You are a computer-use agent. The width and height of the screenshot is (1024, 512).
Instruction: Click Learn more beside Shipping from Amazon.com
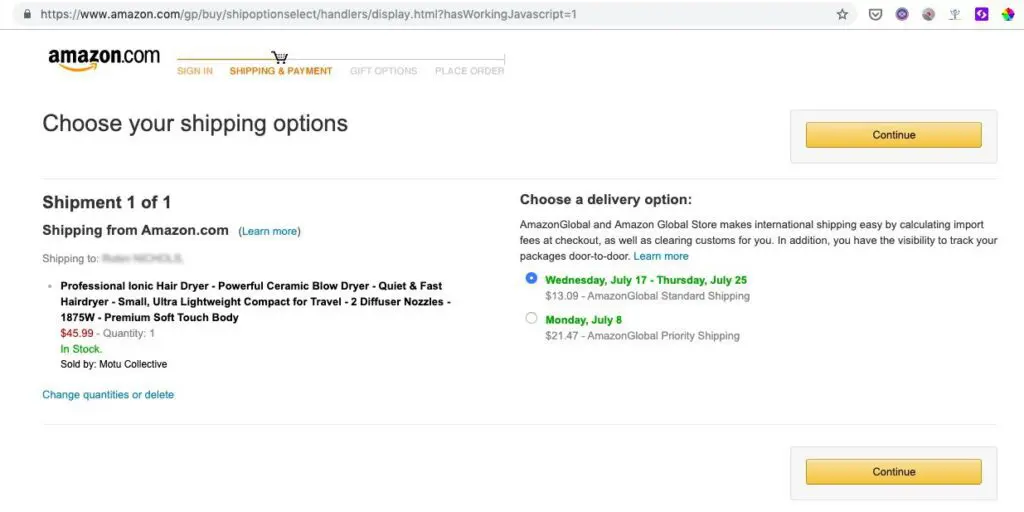[x=270, y=232]
